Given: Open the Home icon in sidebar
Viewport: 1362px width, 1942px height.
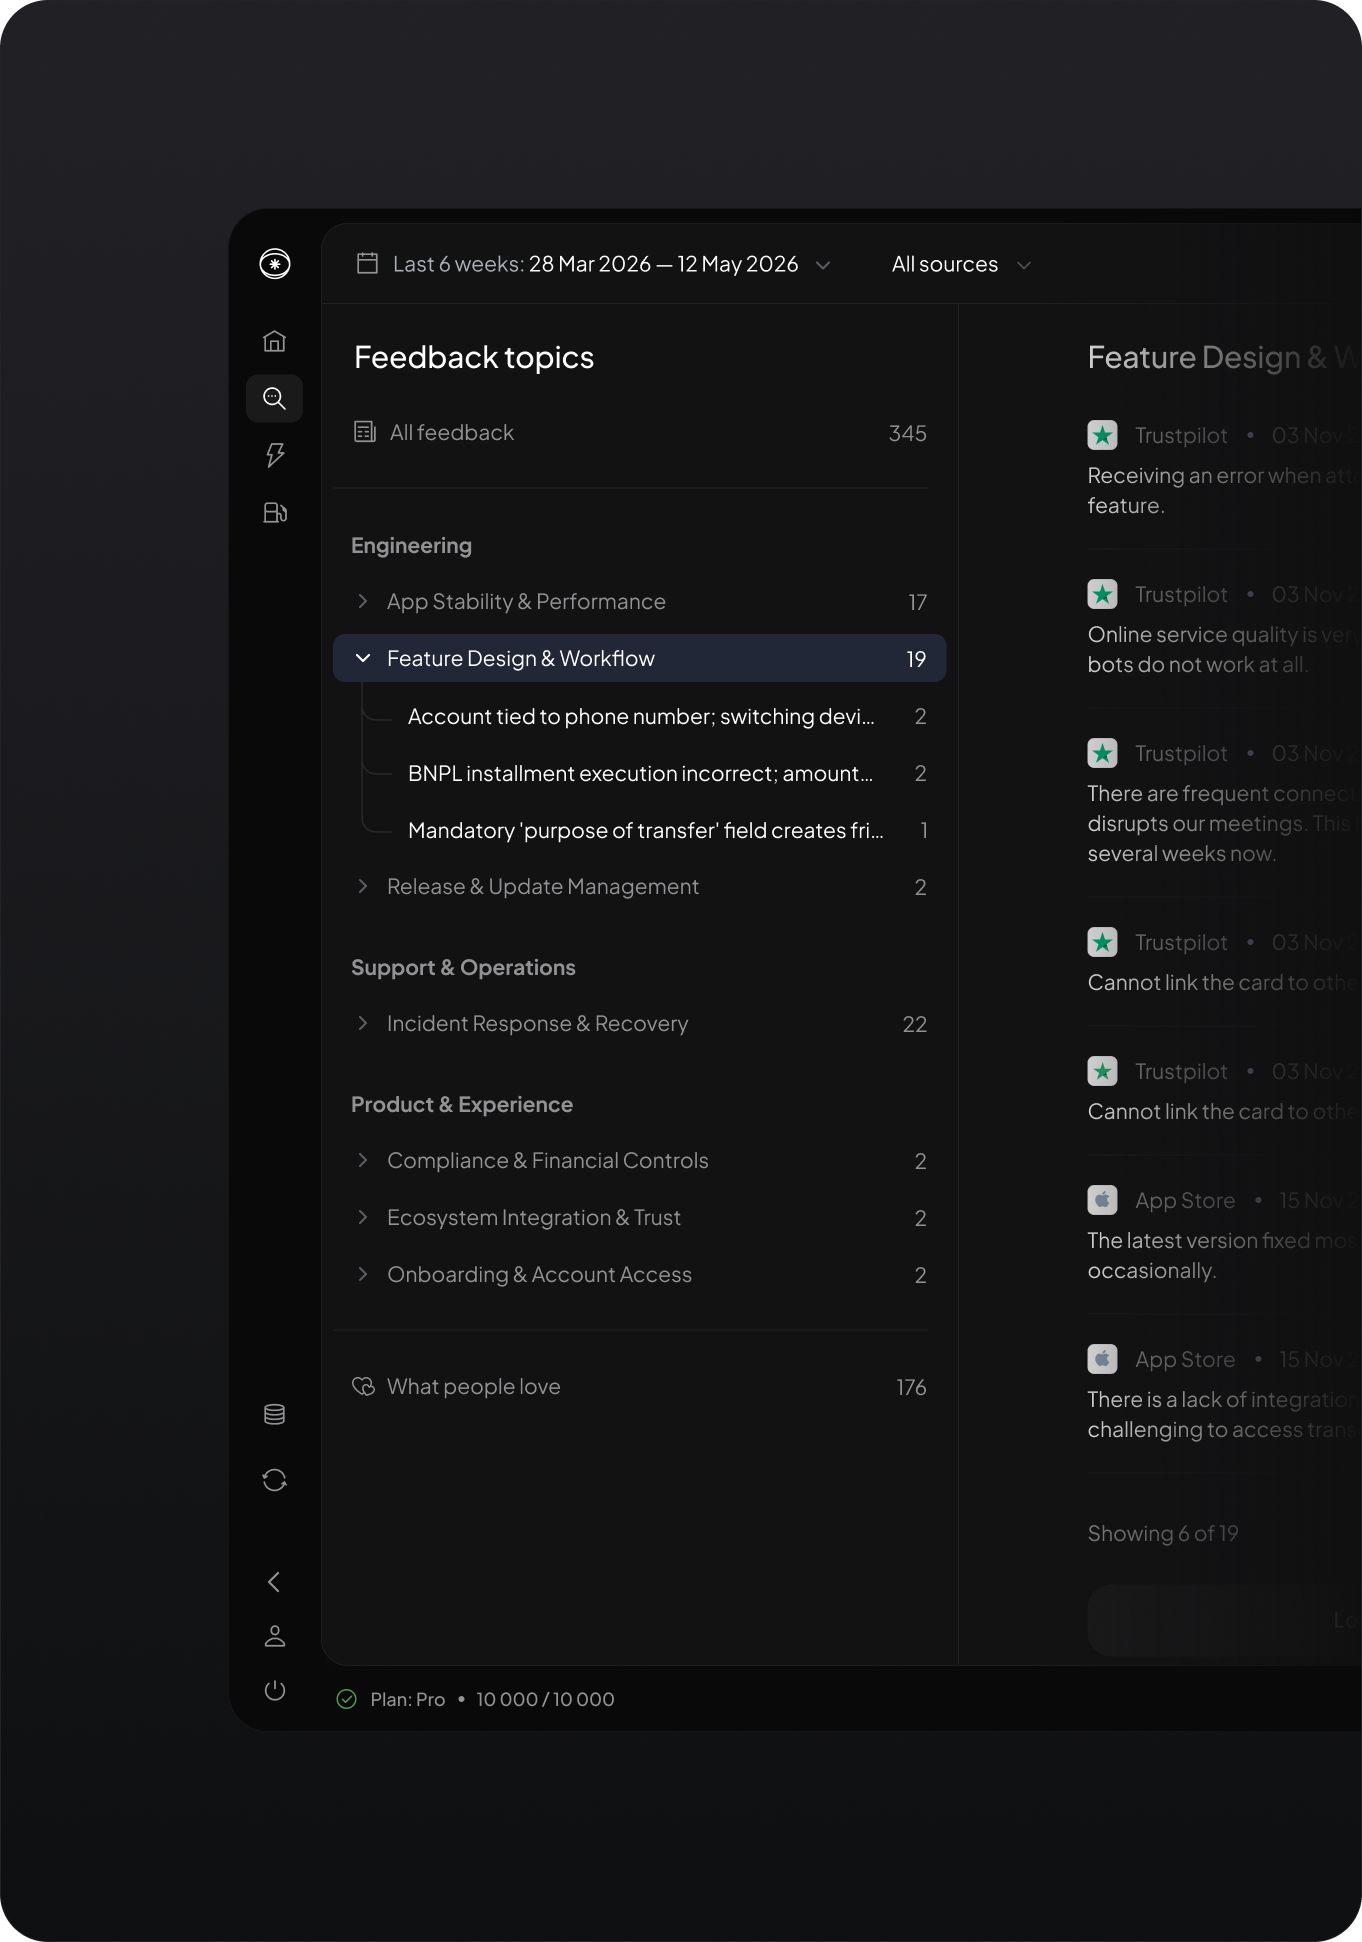Looking at the screenshot, I should pyautogui.click(x=275, y=341).
